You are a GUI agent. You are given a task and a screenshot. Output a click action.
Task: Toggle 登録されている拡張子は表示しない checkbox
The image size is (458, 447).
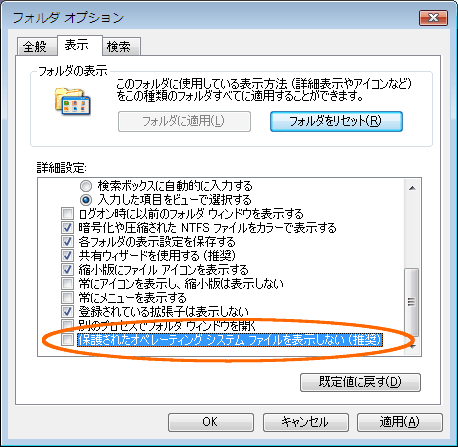coord(67,312)
